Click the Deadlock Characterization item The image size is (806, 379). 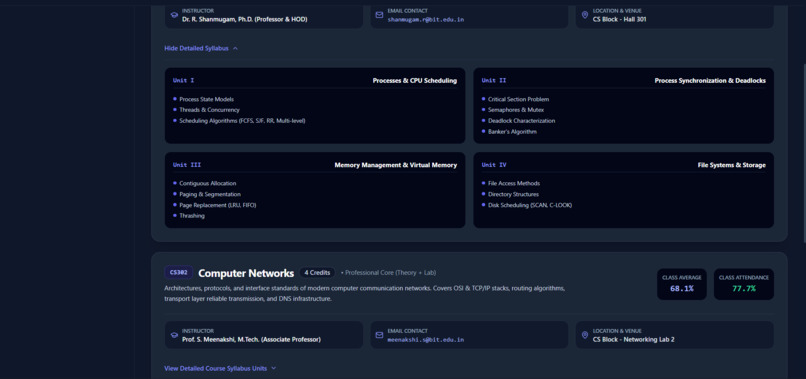[522, 121]
